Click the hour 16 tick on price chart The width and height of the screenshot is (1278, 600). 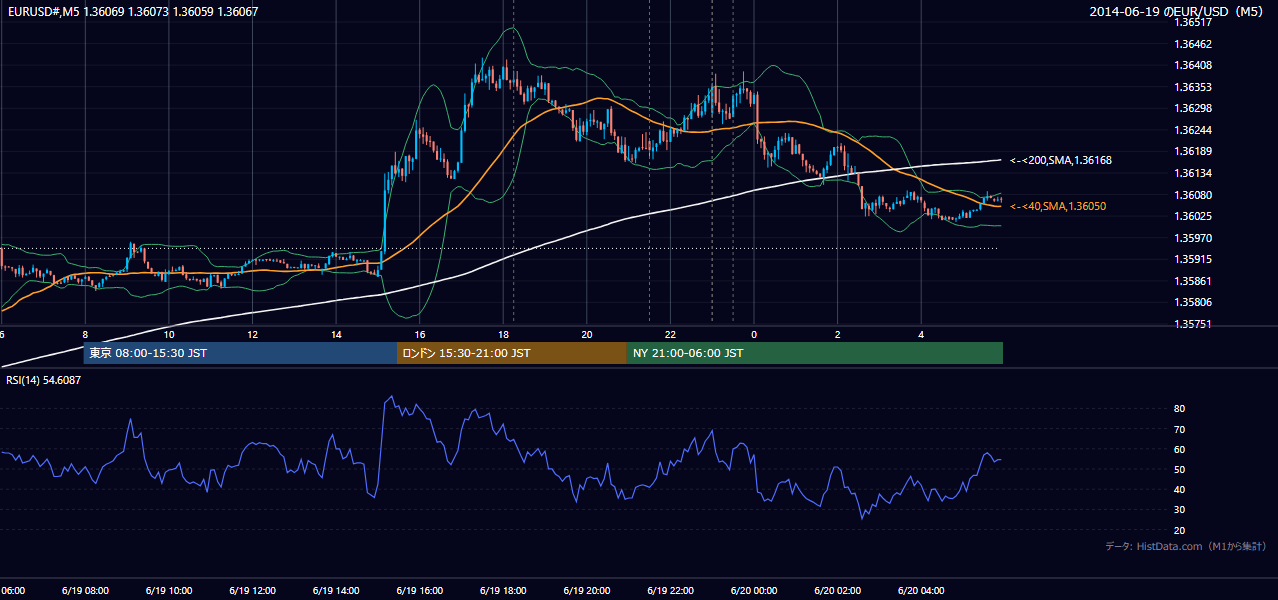(419, 334)
